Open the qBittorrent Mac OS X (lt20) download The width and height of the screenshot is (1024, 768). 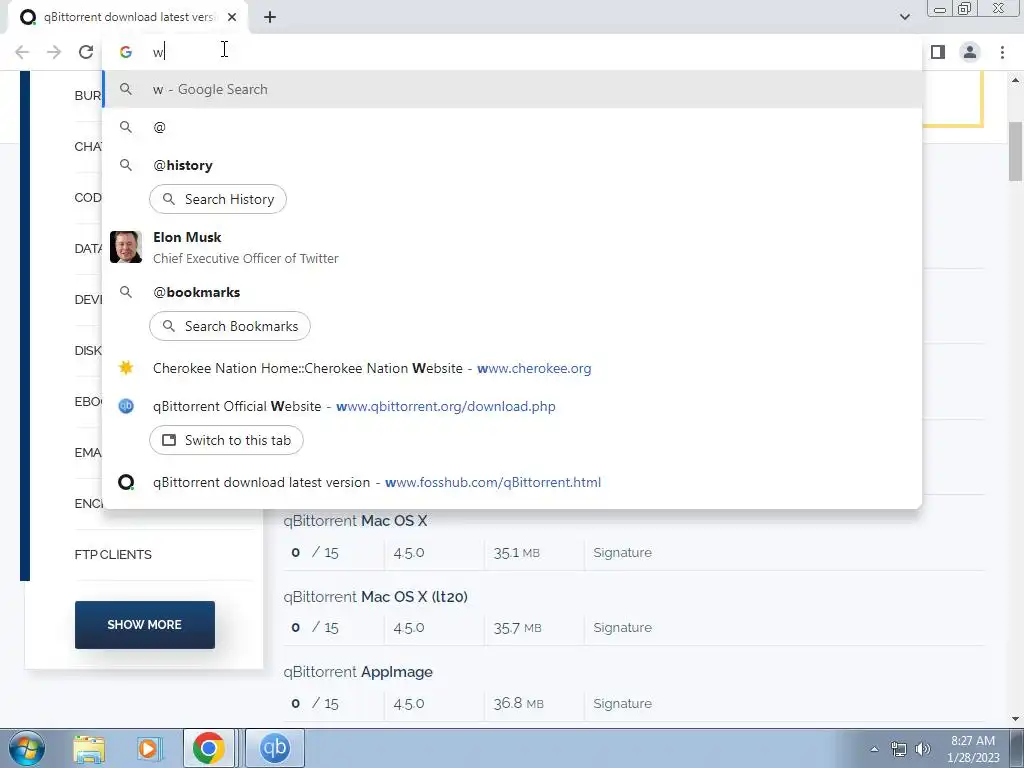click(376, 597)
